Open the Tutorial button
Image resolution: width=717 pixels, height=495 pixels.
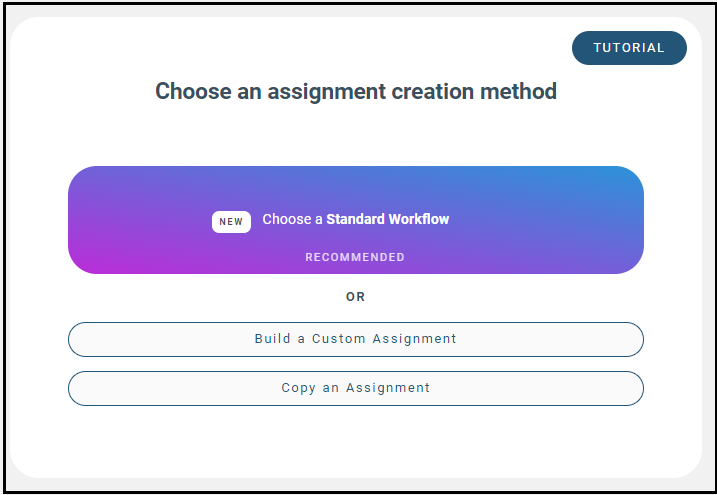click(x=629, y=48)
